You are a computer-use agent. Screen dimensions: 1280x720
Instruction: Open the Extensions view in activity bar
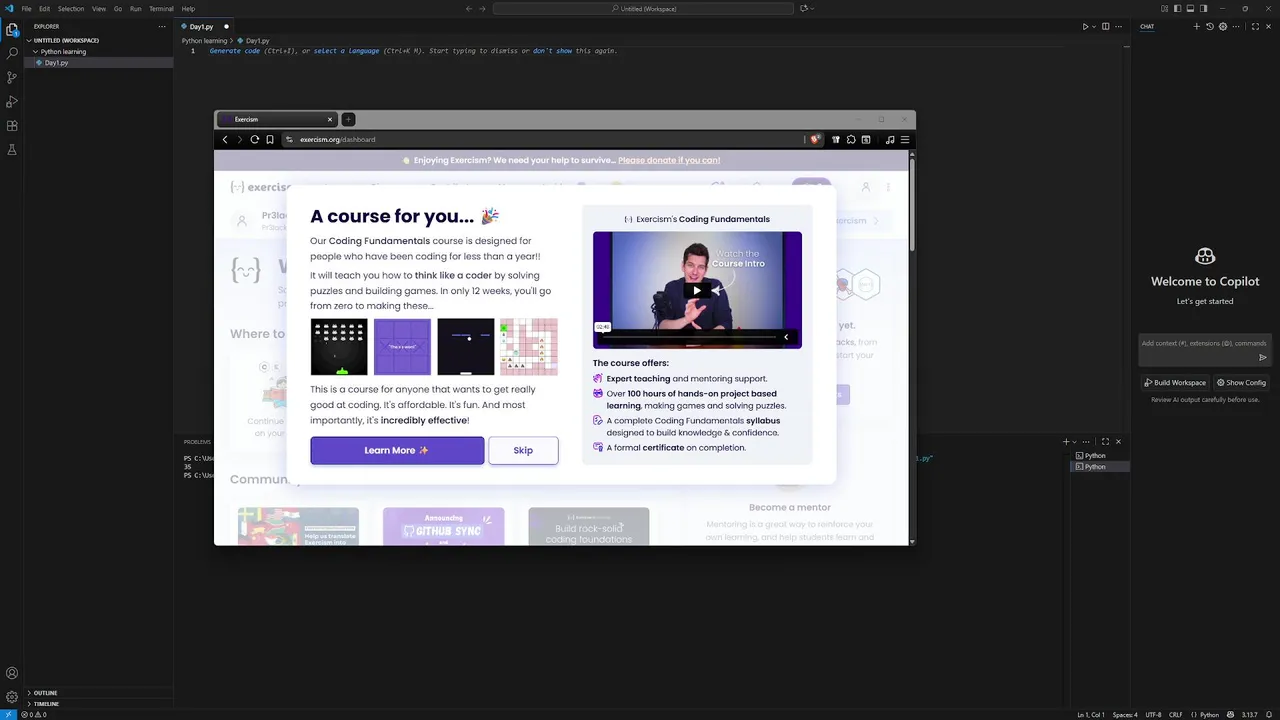(x=12, y=126)
